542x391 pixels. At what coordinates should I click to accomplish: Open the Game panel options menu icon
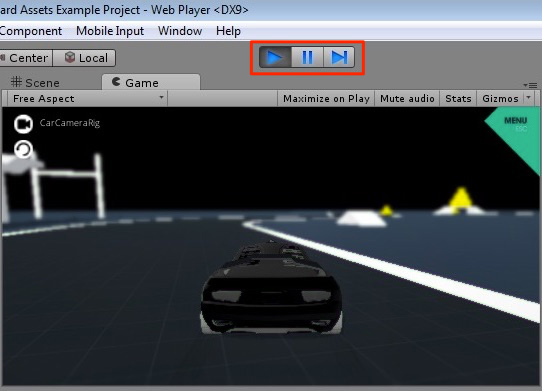(530, 85)
